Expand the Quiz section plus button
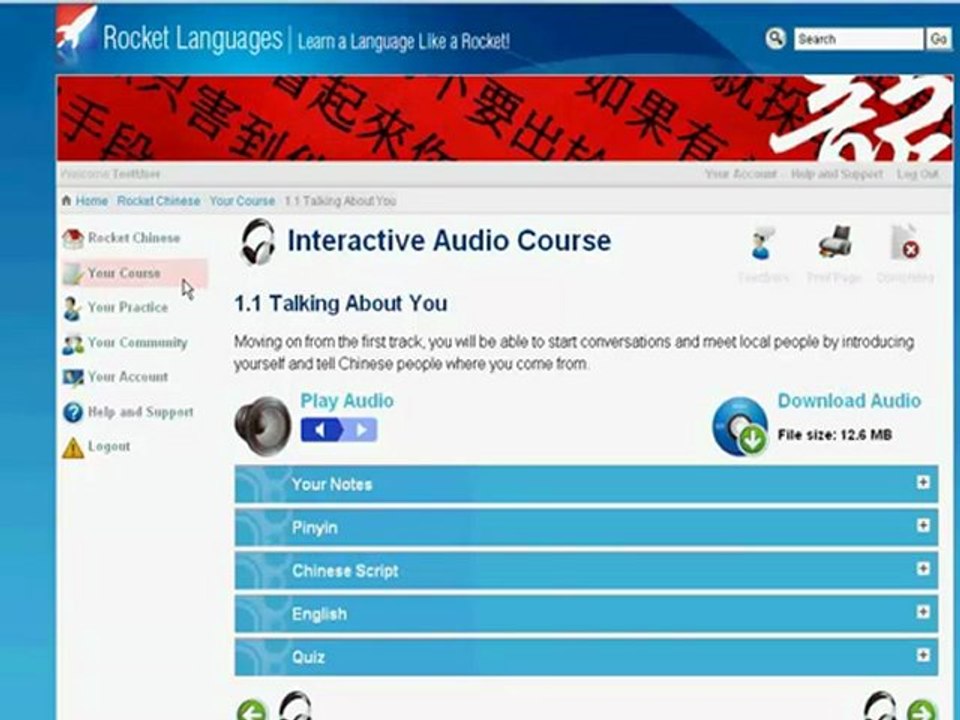 coord(923,655)
